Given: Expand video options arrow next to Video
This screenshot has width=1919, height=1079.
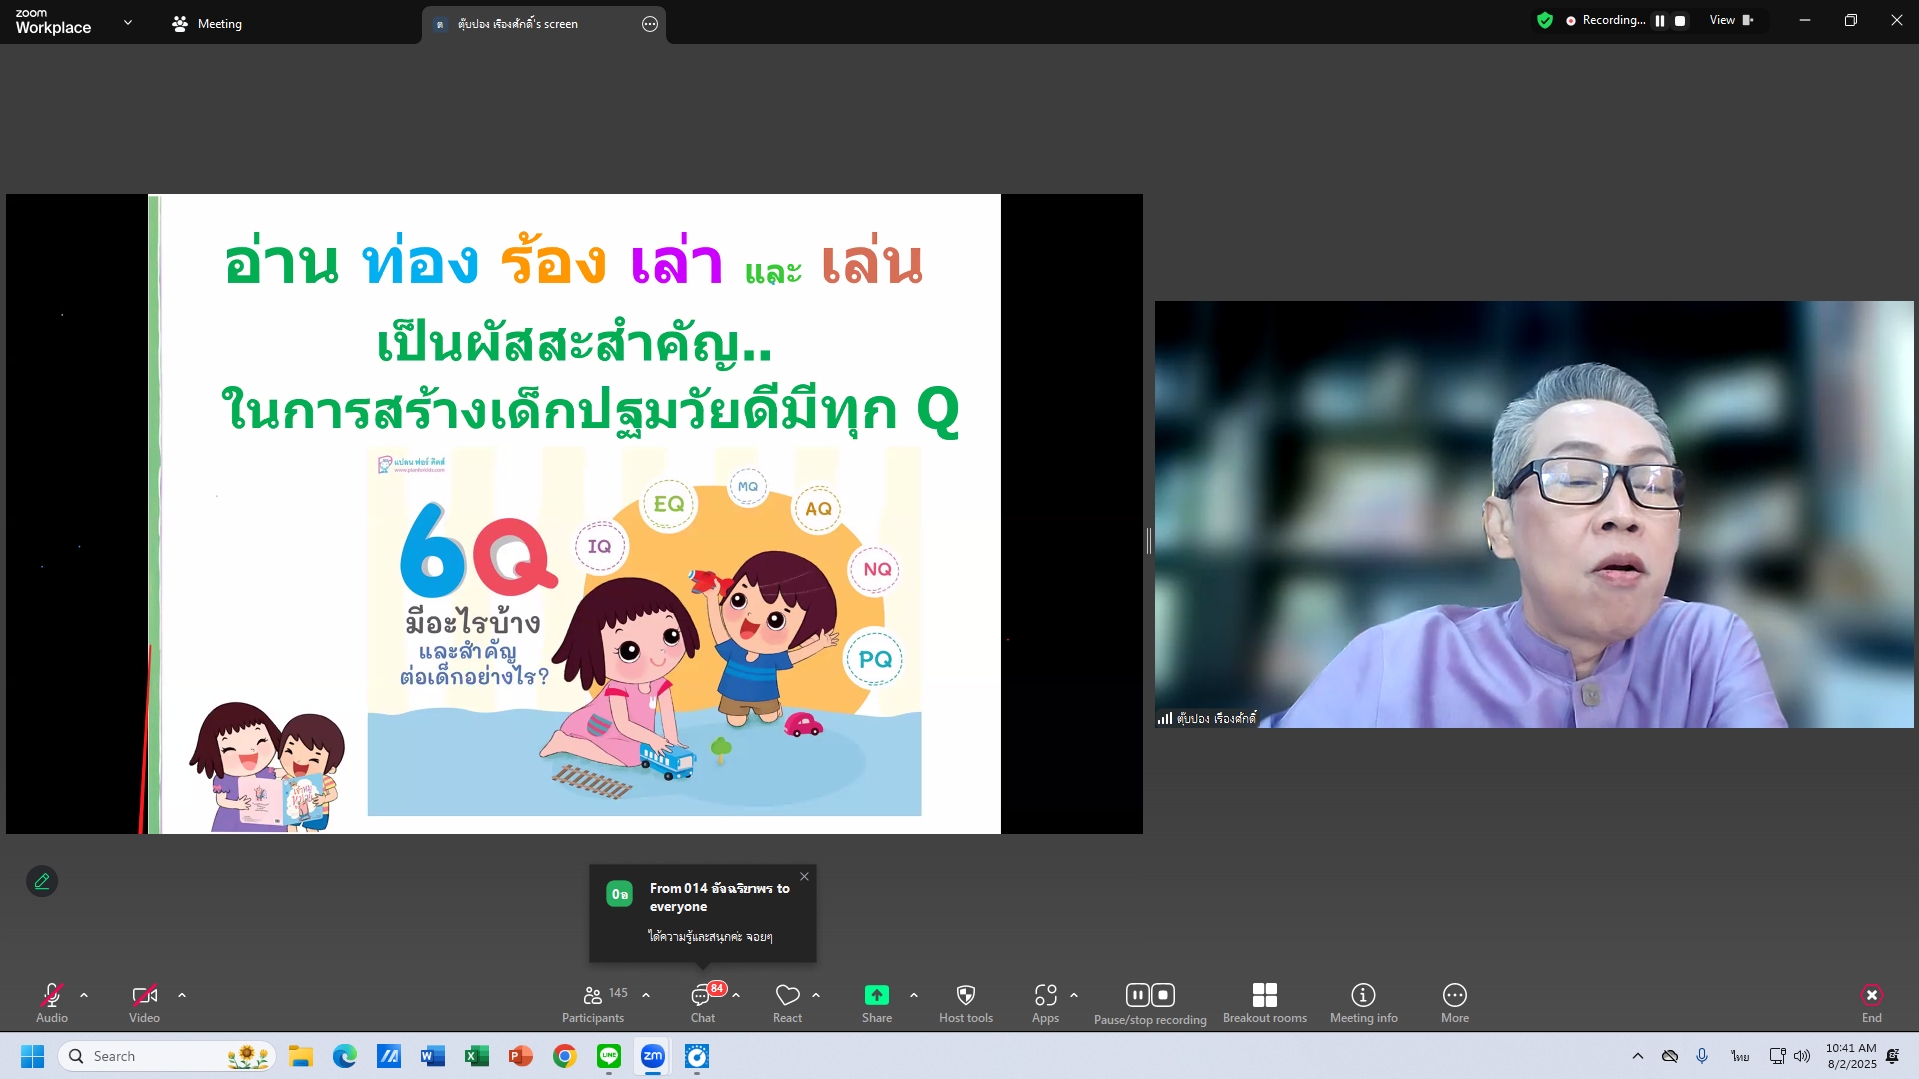Looking at the screenshot, I should click(182, 995).
